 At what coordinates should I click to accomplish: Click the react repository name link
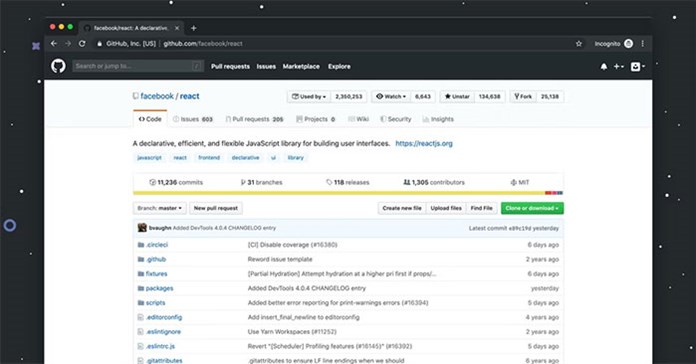point(190,96)
